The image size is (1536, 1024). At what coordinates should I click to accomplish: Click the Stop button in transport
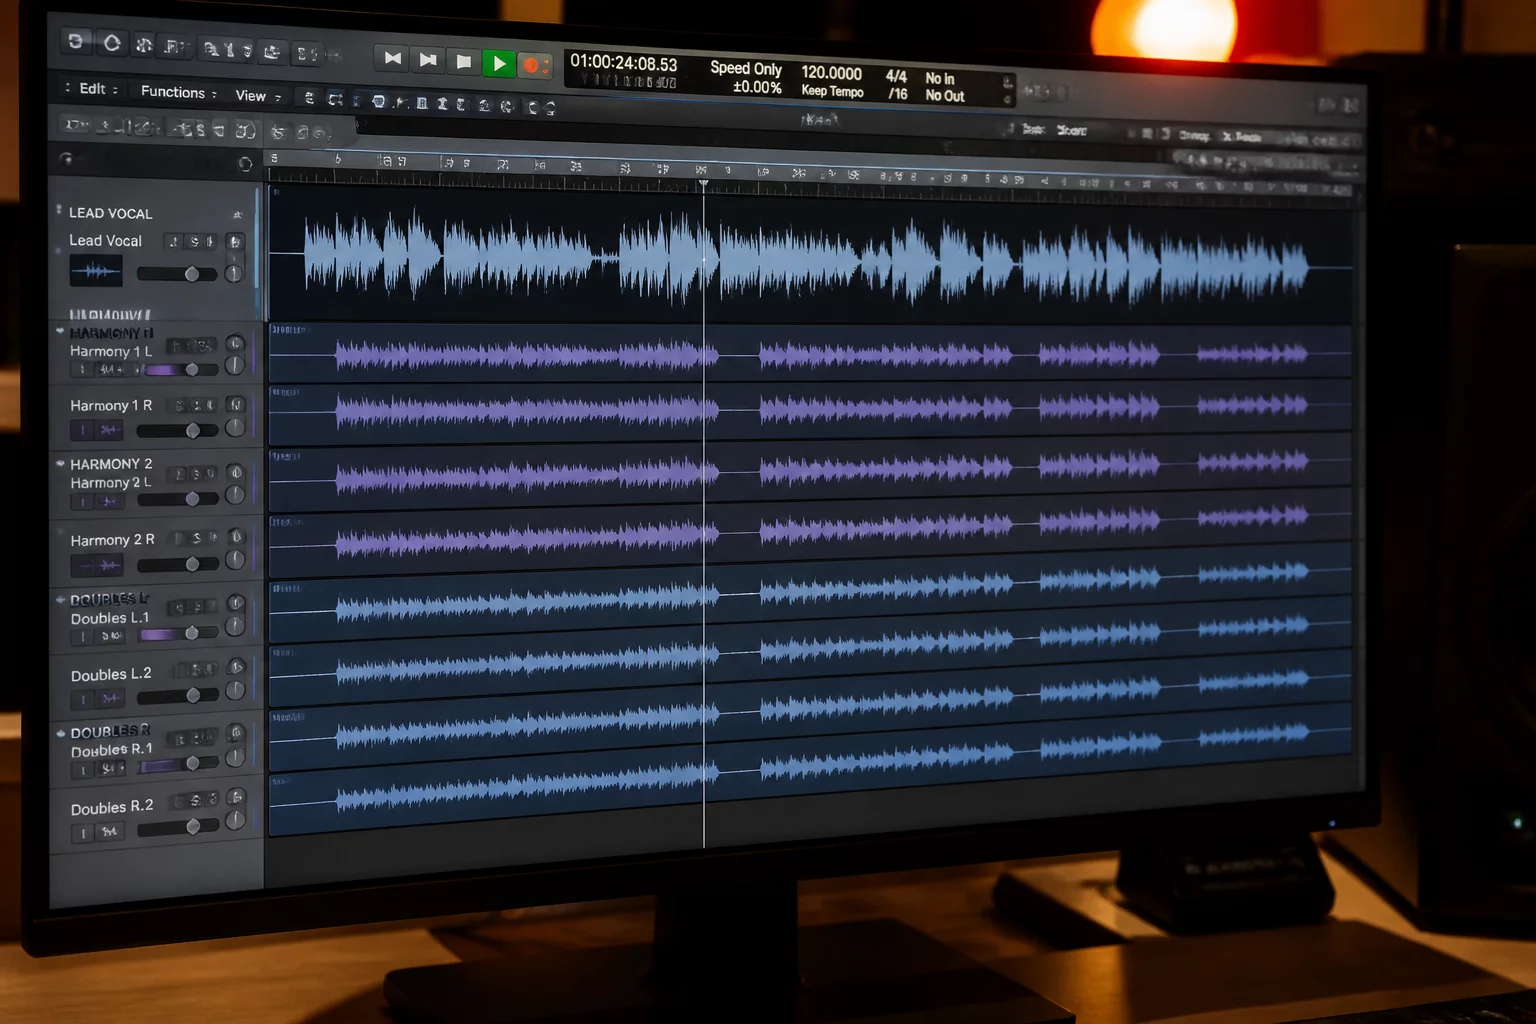coord(463,62)
